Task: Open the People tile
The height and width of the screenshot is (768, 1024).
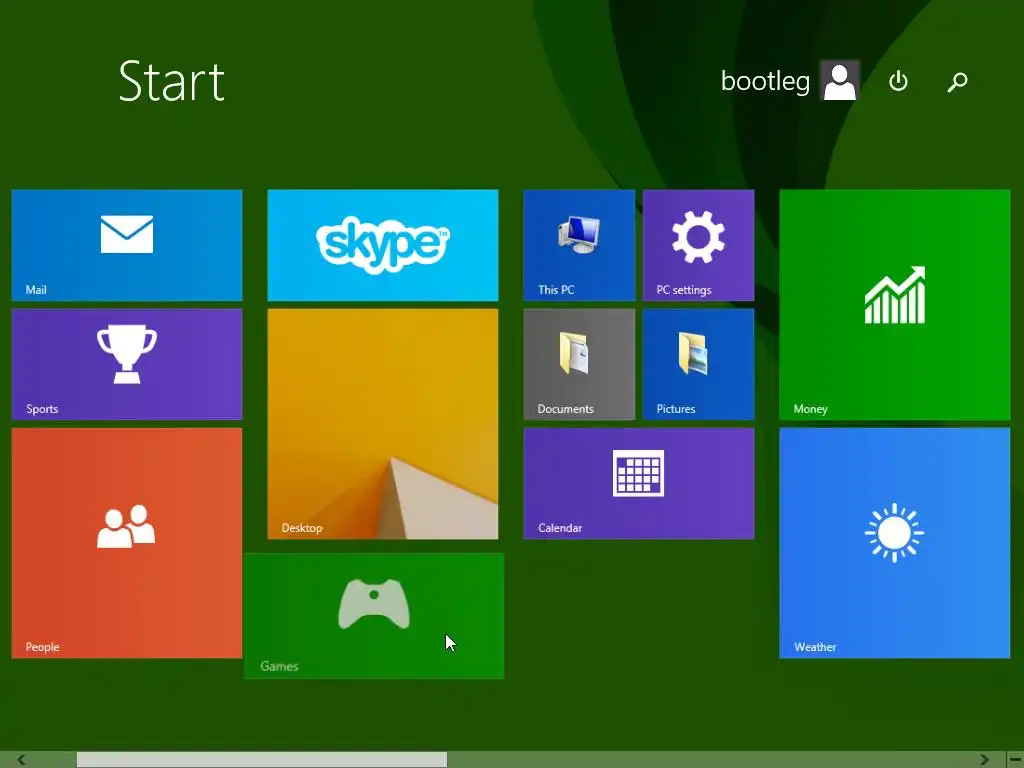Action: tap(127, 543)
